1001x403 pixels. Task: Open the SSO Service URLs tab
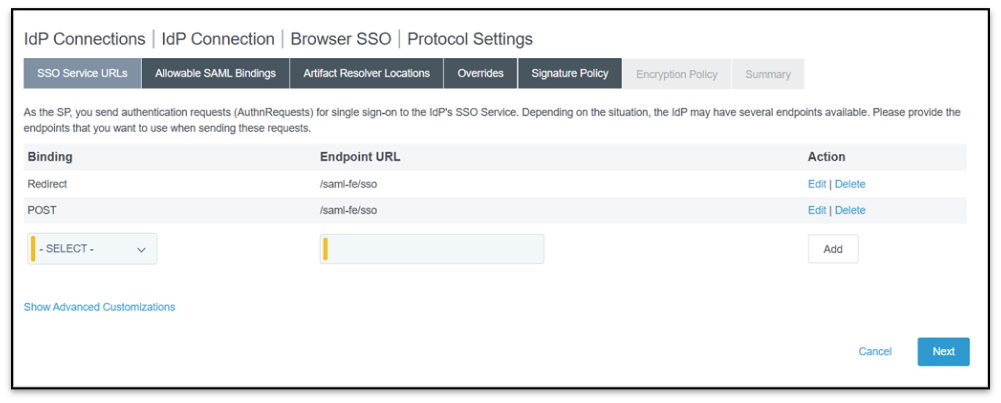coord(82,74)
